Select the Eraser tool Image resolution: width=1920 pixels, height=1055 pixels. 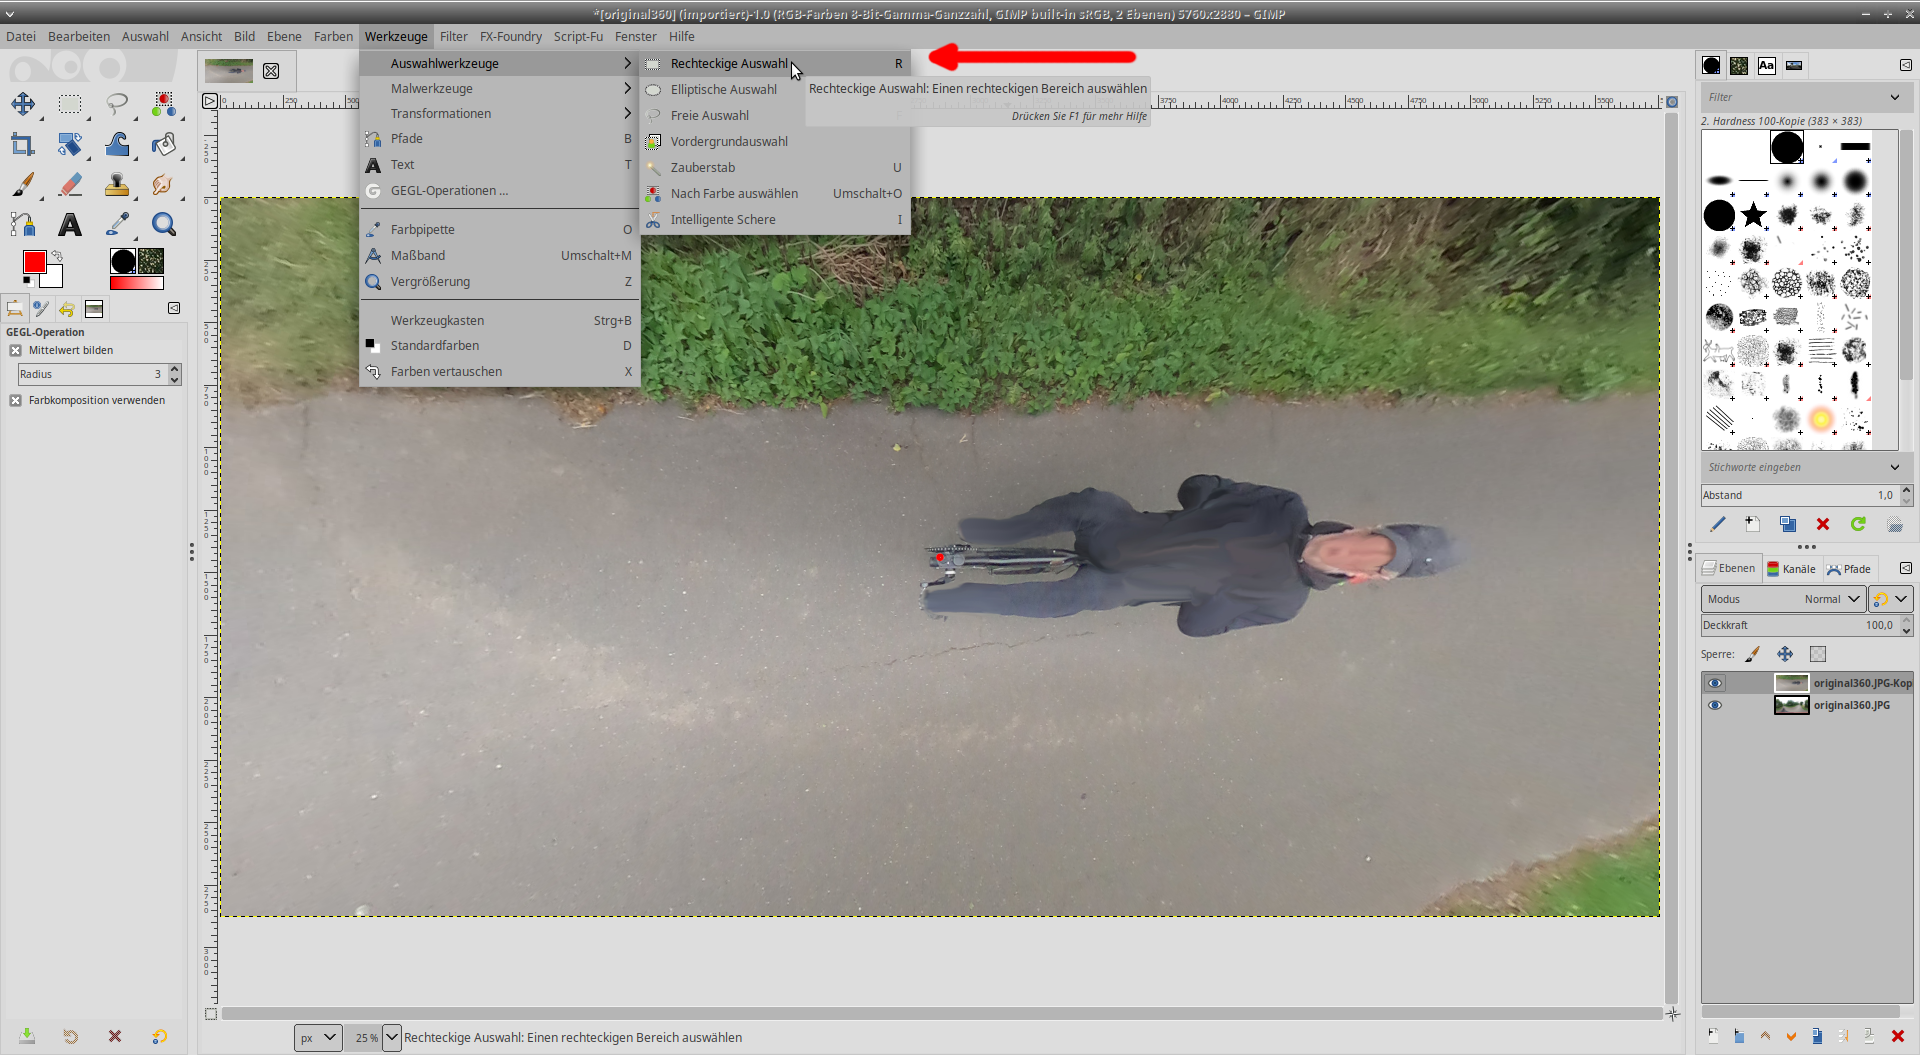coord(70,185)
